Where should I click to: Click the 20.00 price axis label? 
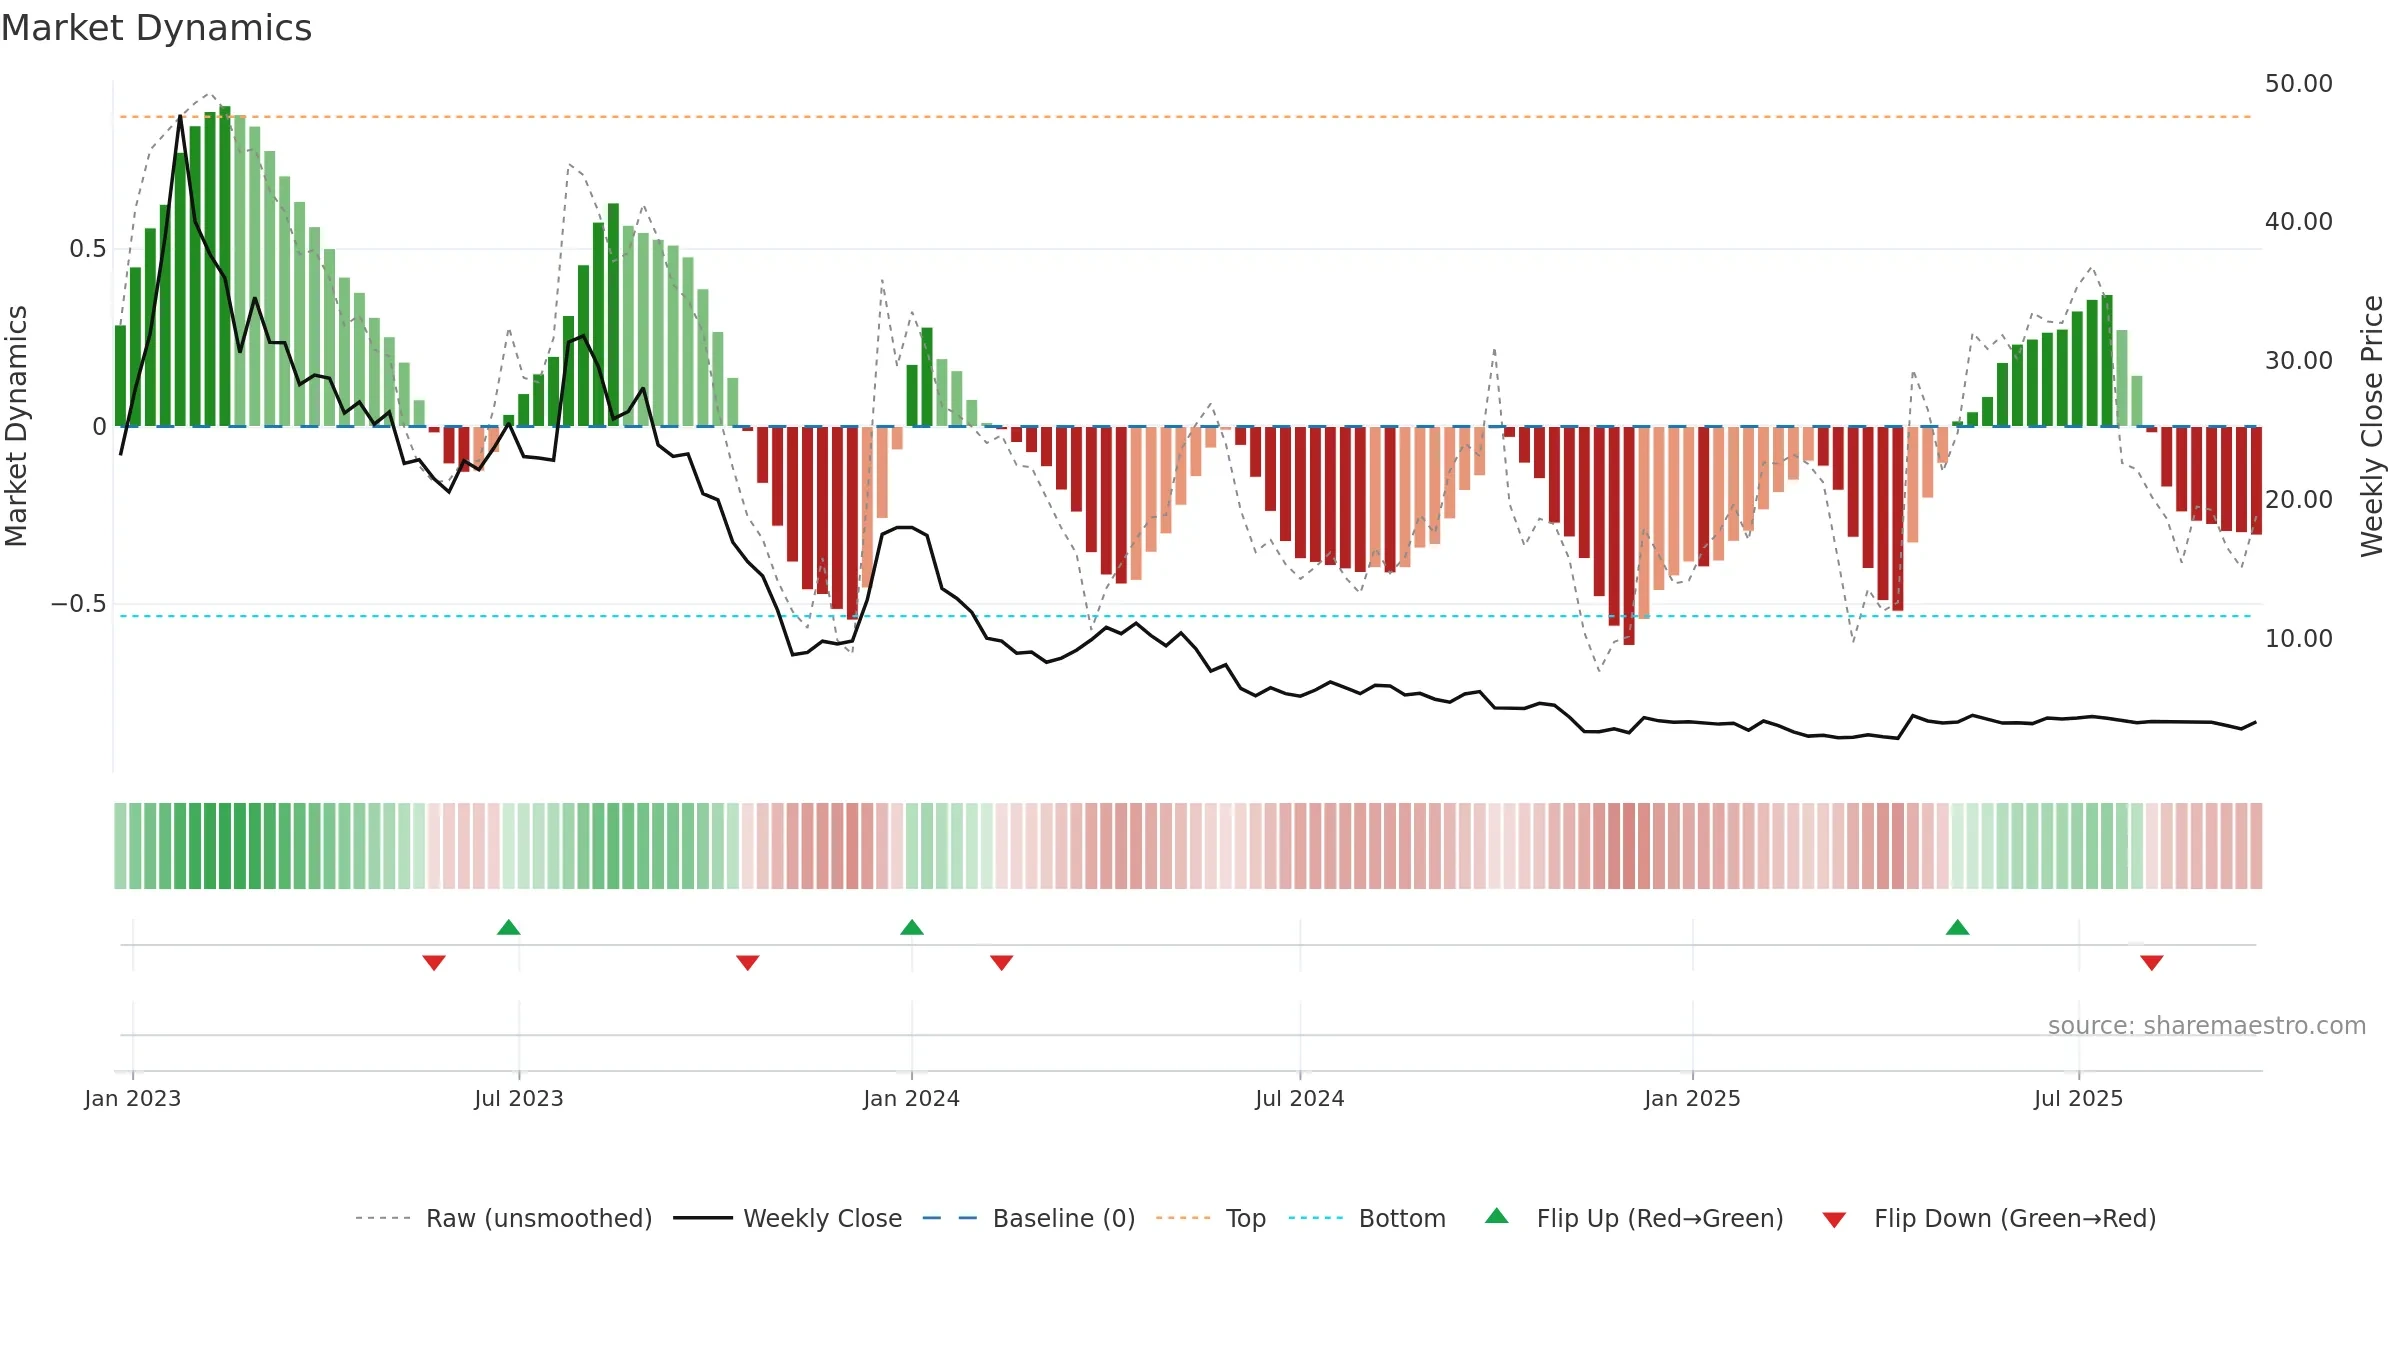[2299, 499]
